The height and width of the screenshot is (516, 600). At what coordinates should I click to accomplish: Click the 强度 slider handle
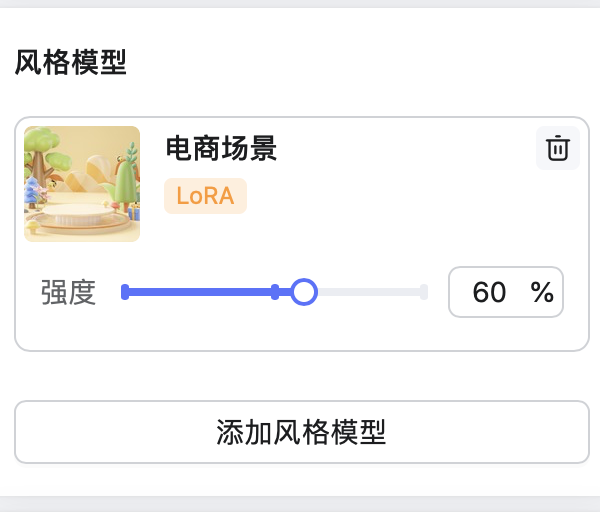[x=304, y=292]
